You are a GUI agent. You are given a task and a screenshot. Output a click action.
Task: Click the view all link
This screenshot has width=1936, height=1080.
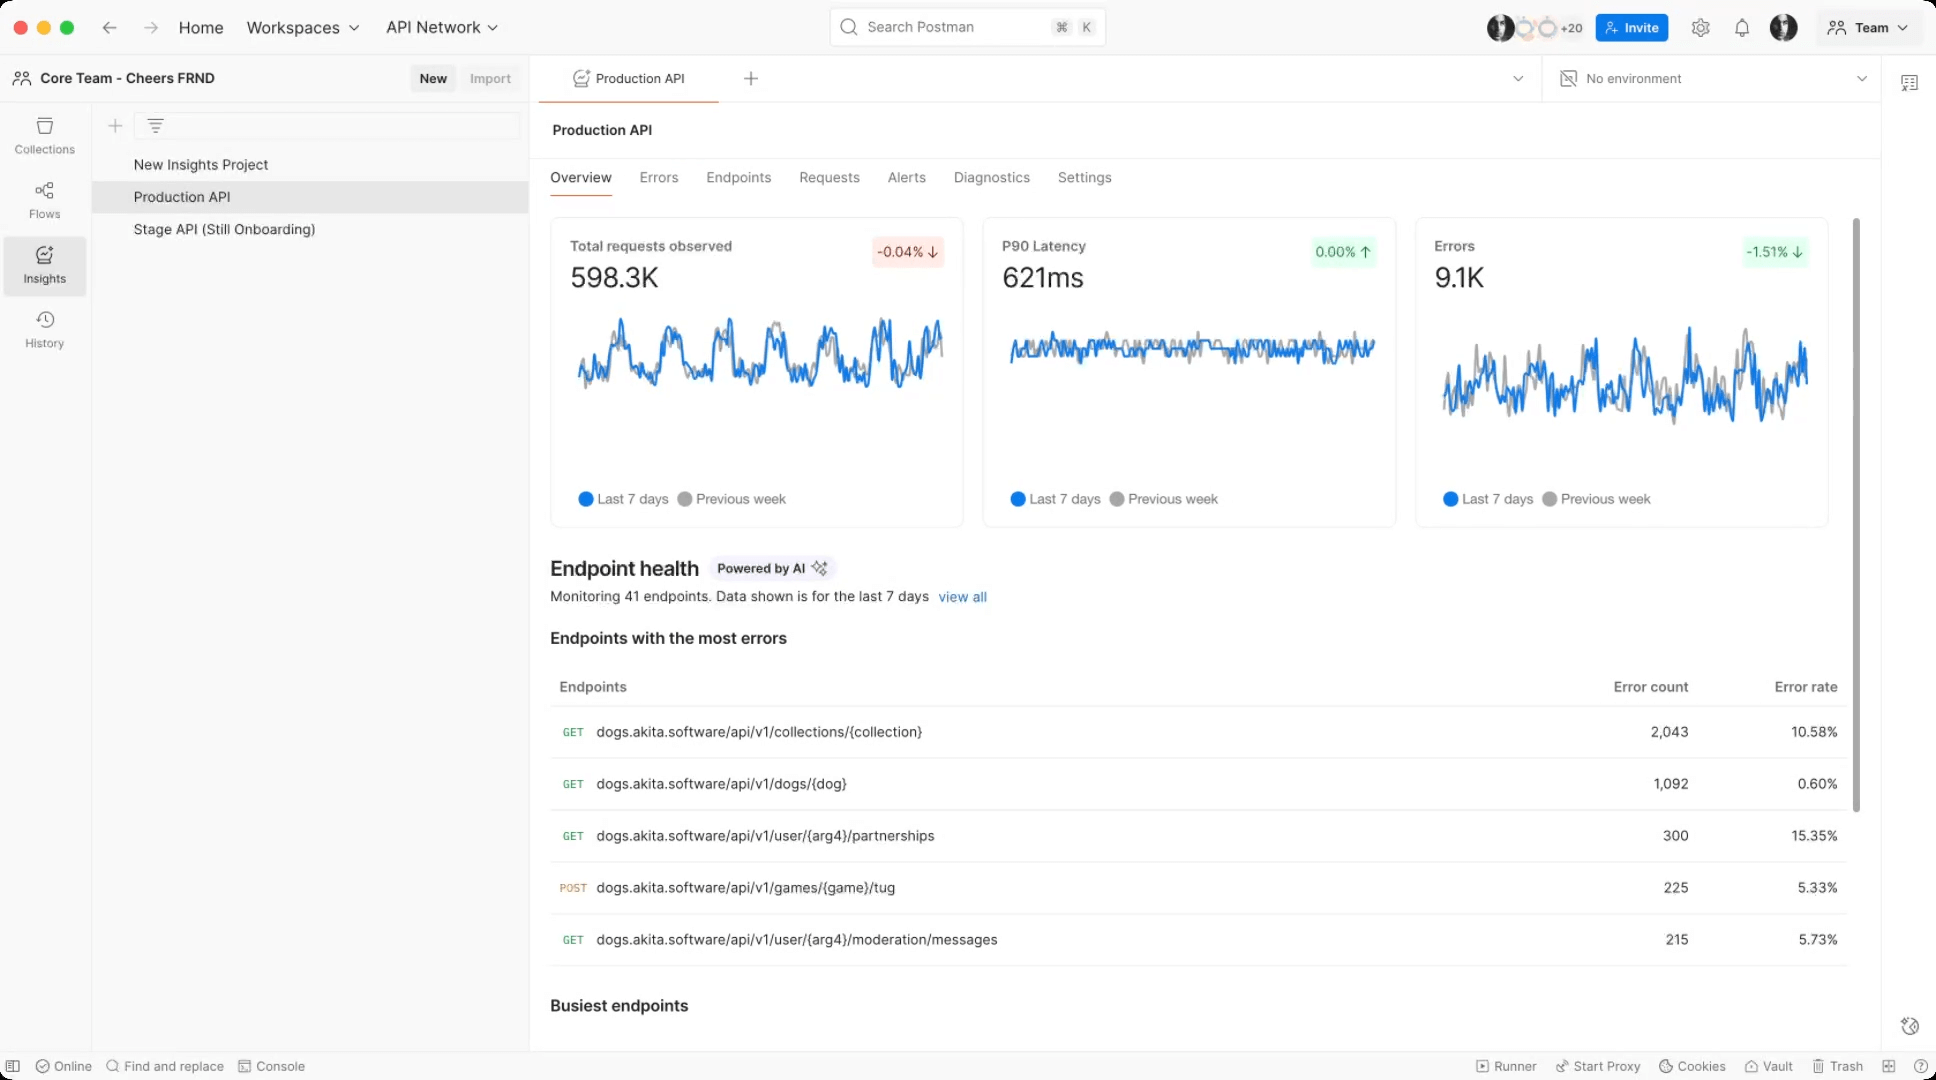(962, 597)
